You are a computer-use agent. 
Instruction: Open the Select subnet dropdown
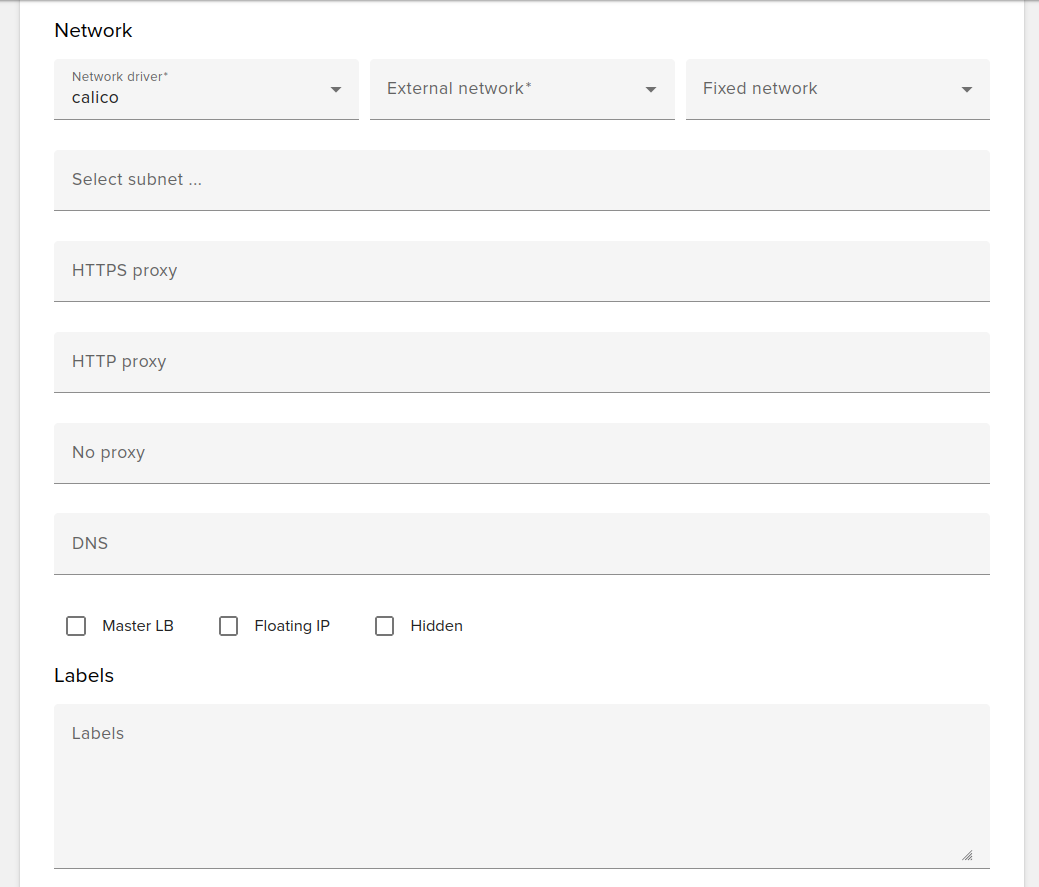click(520, 180)
